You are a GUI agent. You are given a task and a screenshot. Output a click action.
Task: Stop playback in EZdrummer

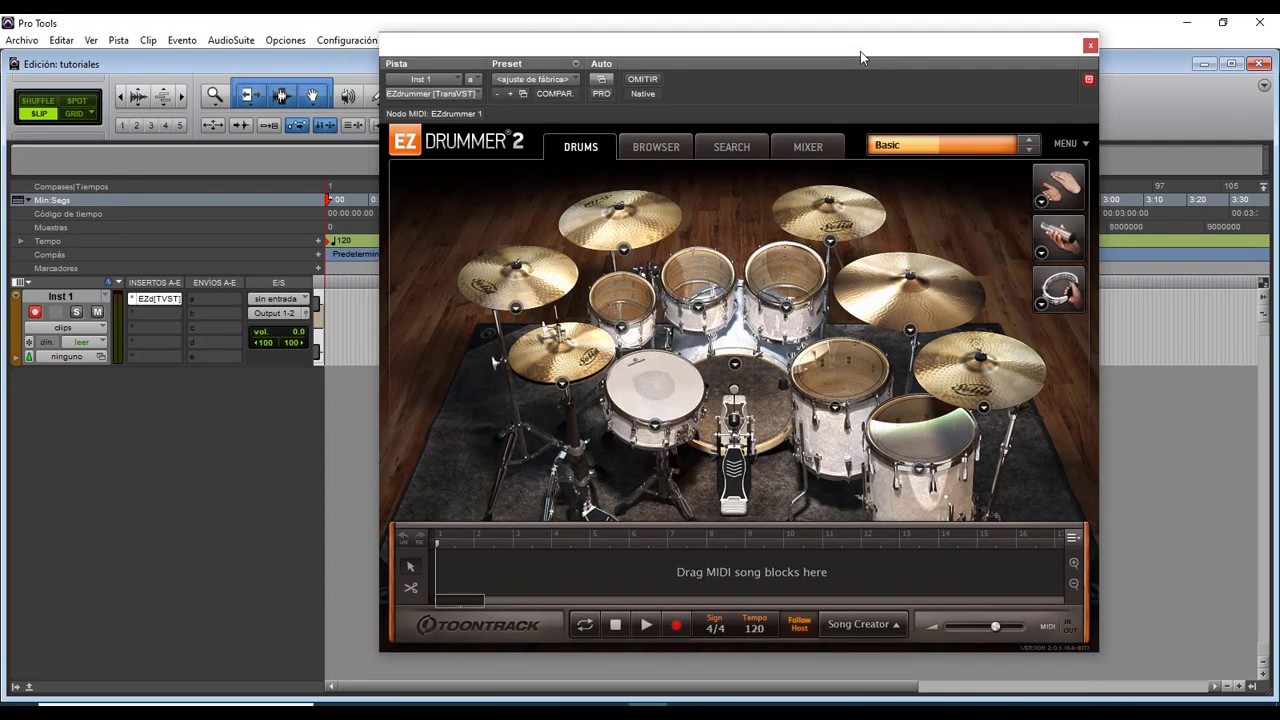[x=615, y=625]
